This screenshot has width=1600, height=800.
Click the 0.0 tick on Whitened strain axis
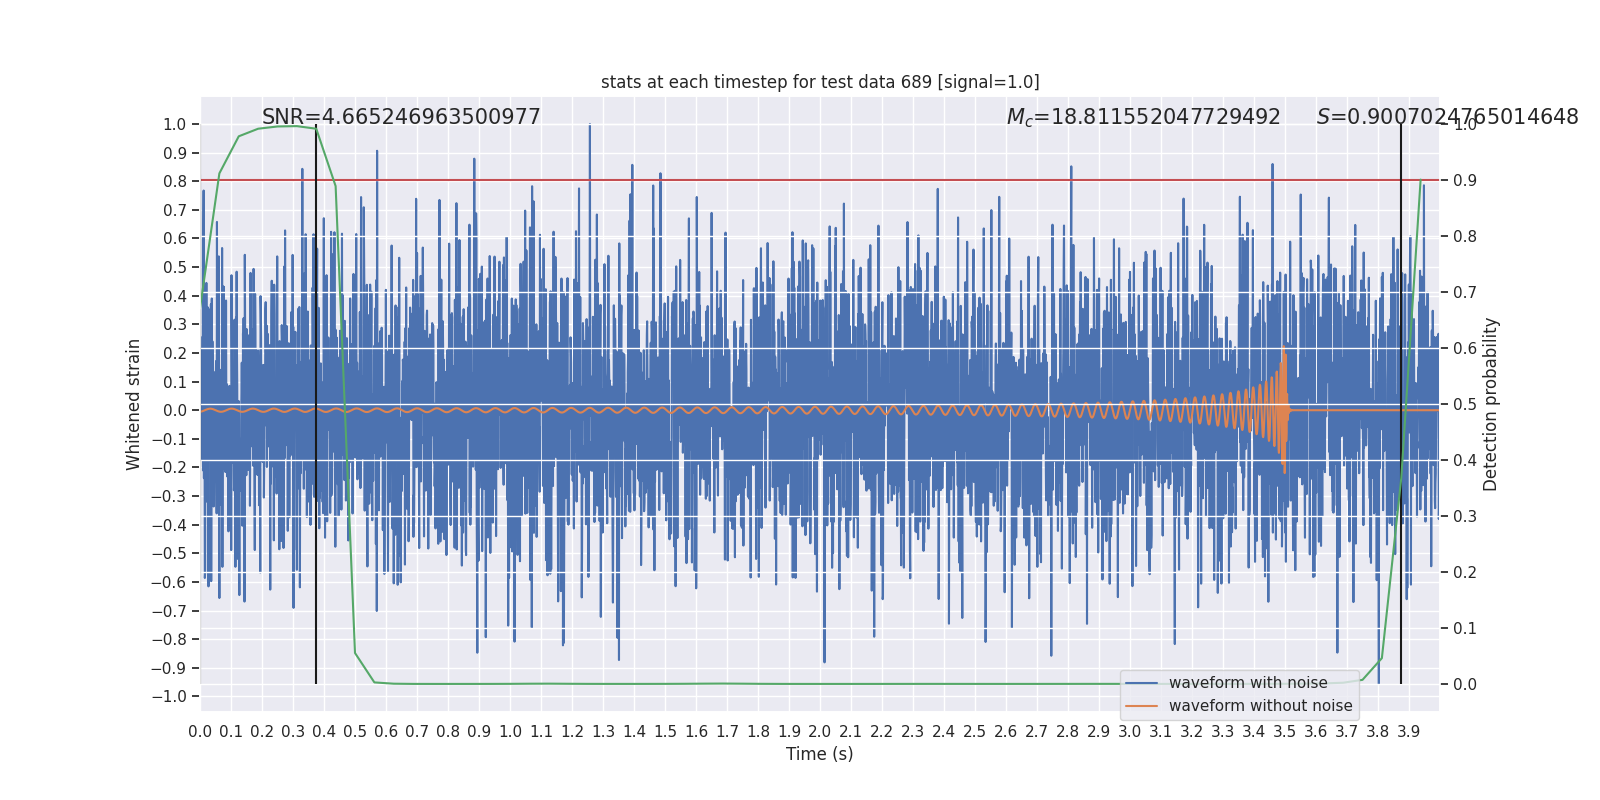tap(175, 410)
